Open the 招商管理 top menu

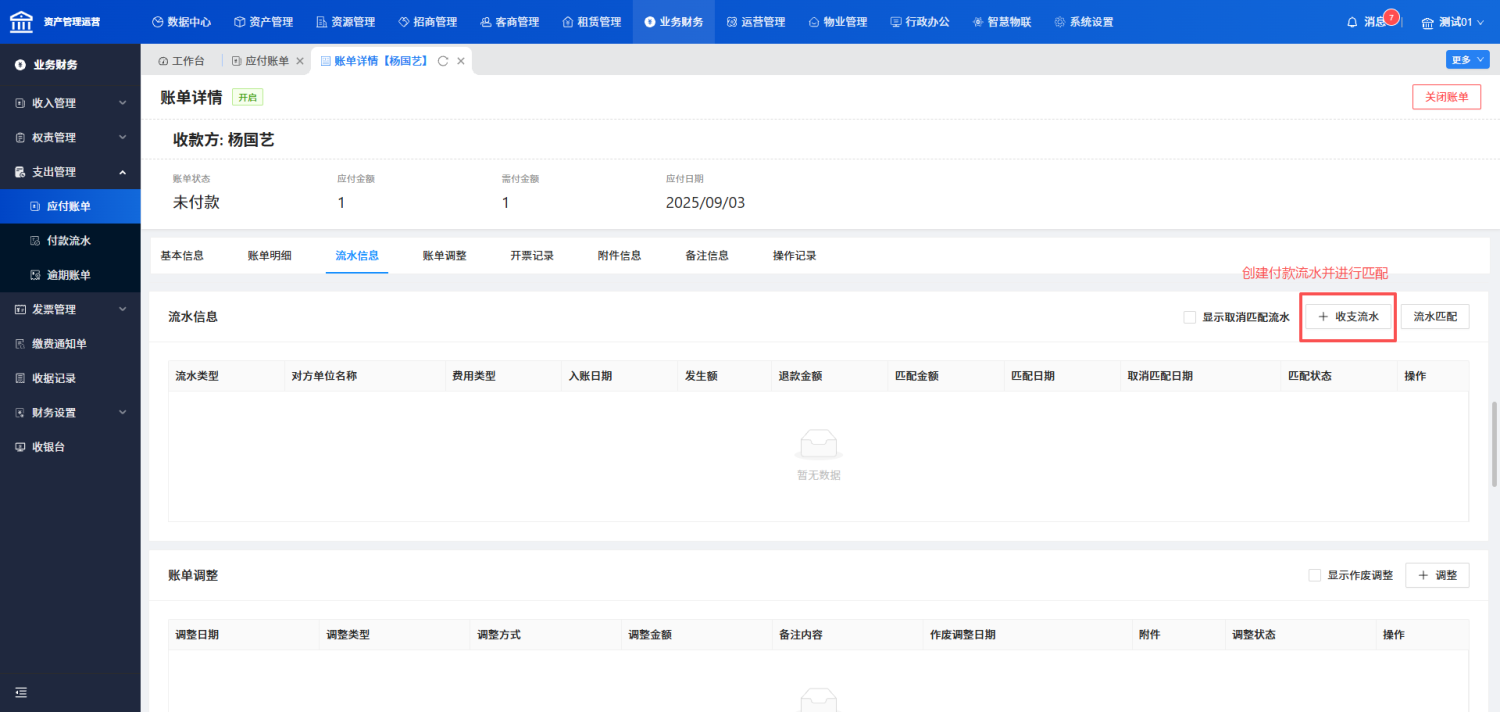tap(427, 22)
